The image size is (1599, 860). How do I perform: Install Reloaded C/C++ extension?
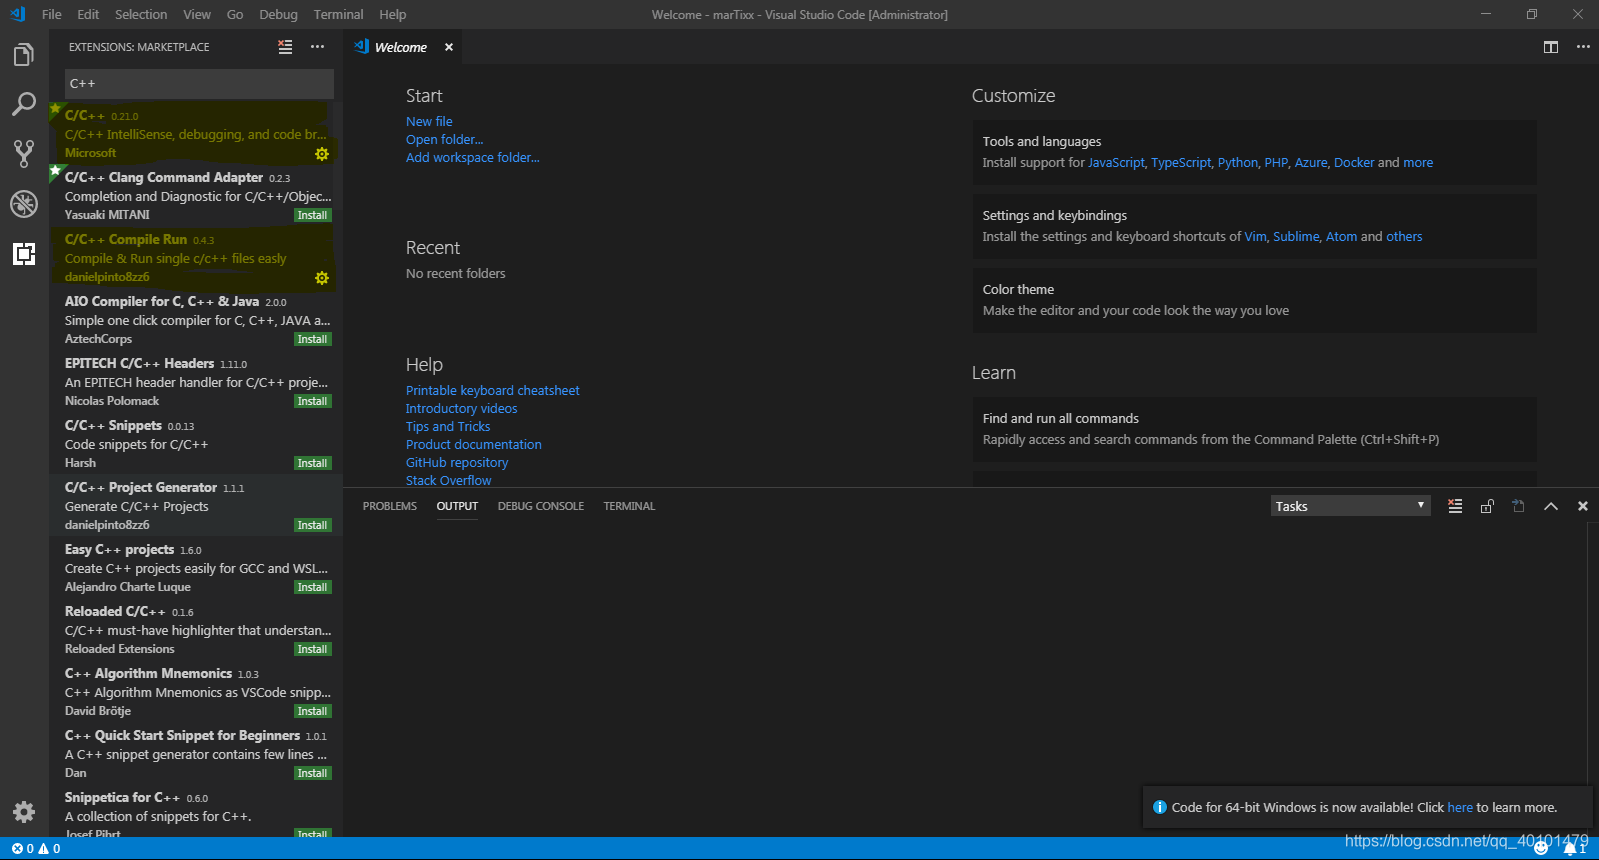pyautogui.click(x=312, y=649)
